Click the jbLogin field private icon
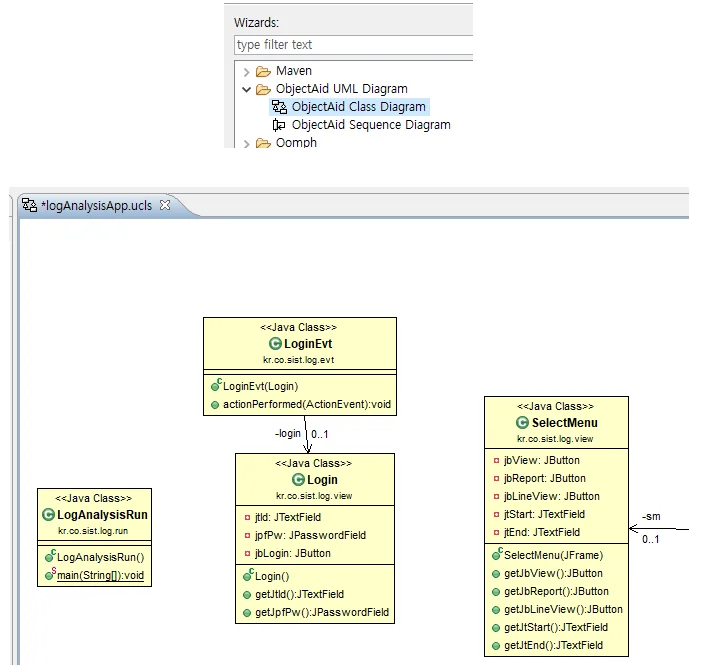716x665 pixels. coord(247,554)
